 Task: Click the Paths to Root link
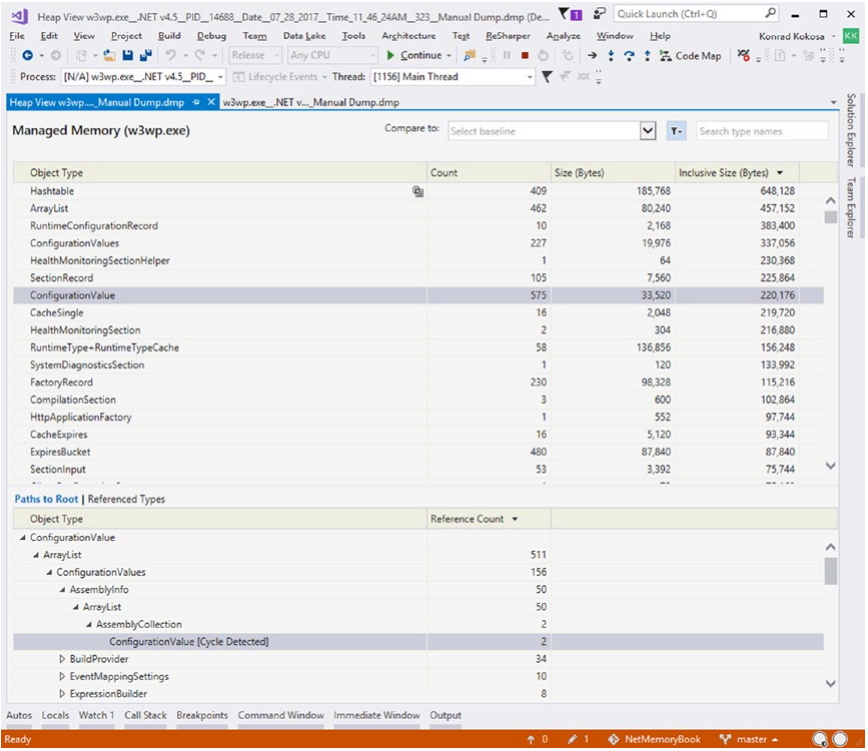coord(46,499)
